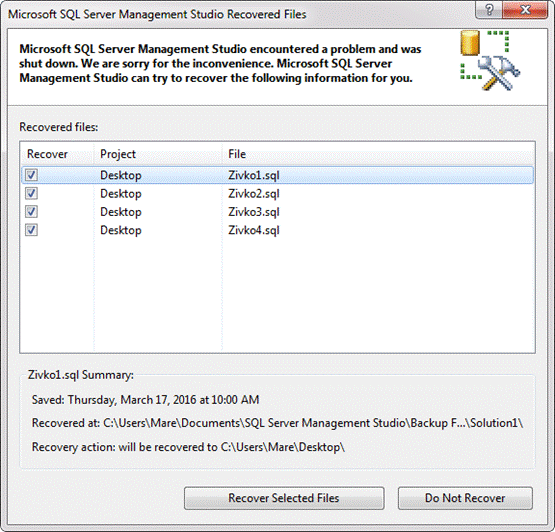Uncheck the Zivko2.sql recover checkbox

[x=32, y=193]
